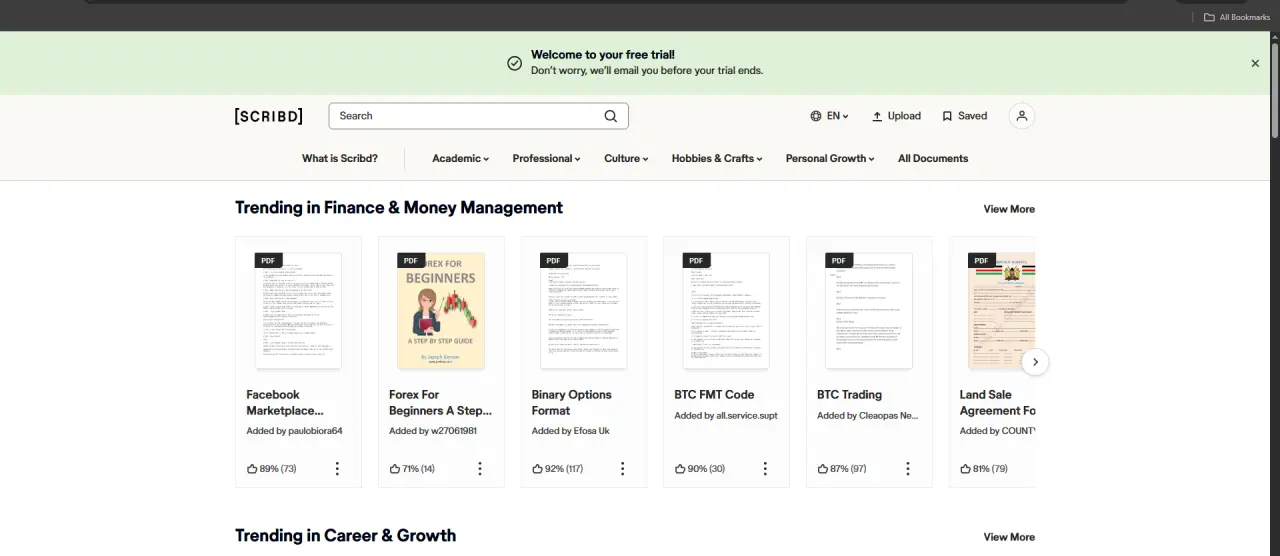Viewport: 1280px width, 556px height.
Task: Click BTC Trading title
Action: [x=849, y=394]
